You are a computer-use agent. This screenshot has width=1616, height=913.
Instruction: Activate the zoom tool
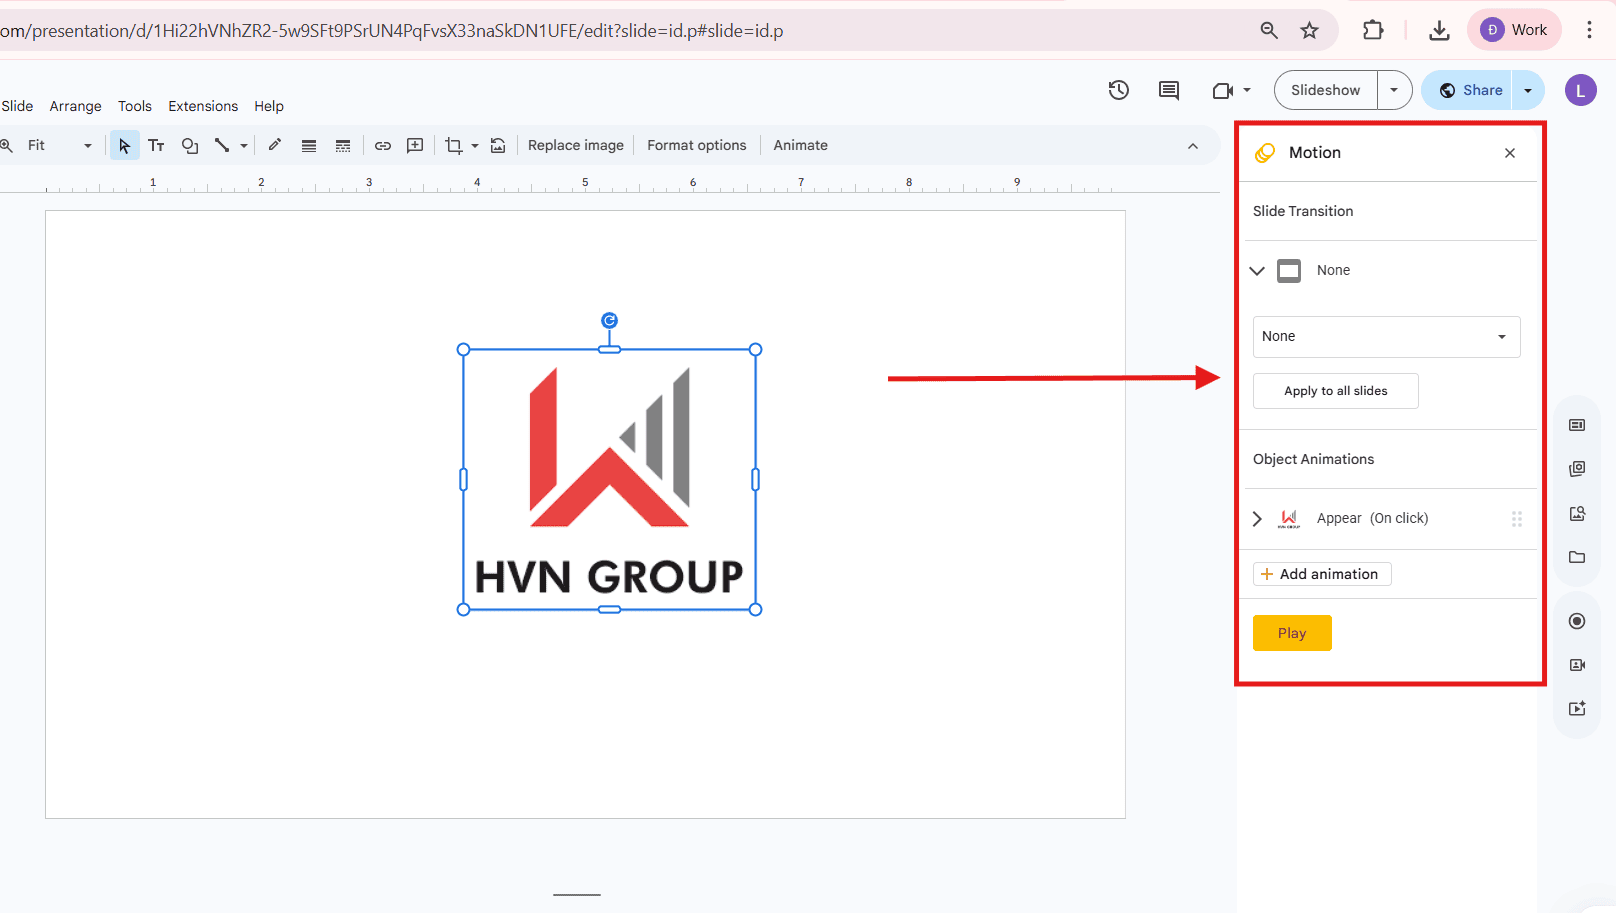click(x=8, y=145)
